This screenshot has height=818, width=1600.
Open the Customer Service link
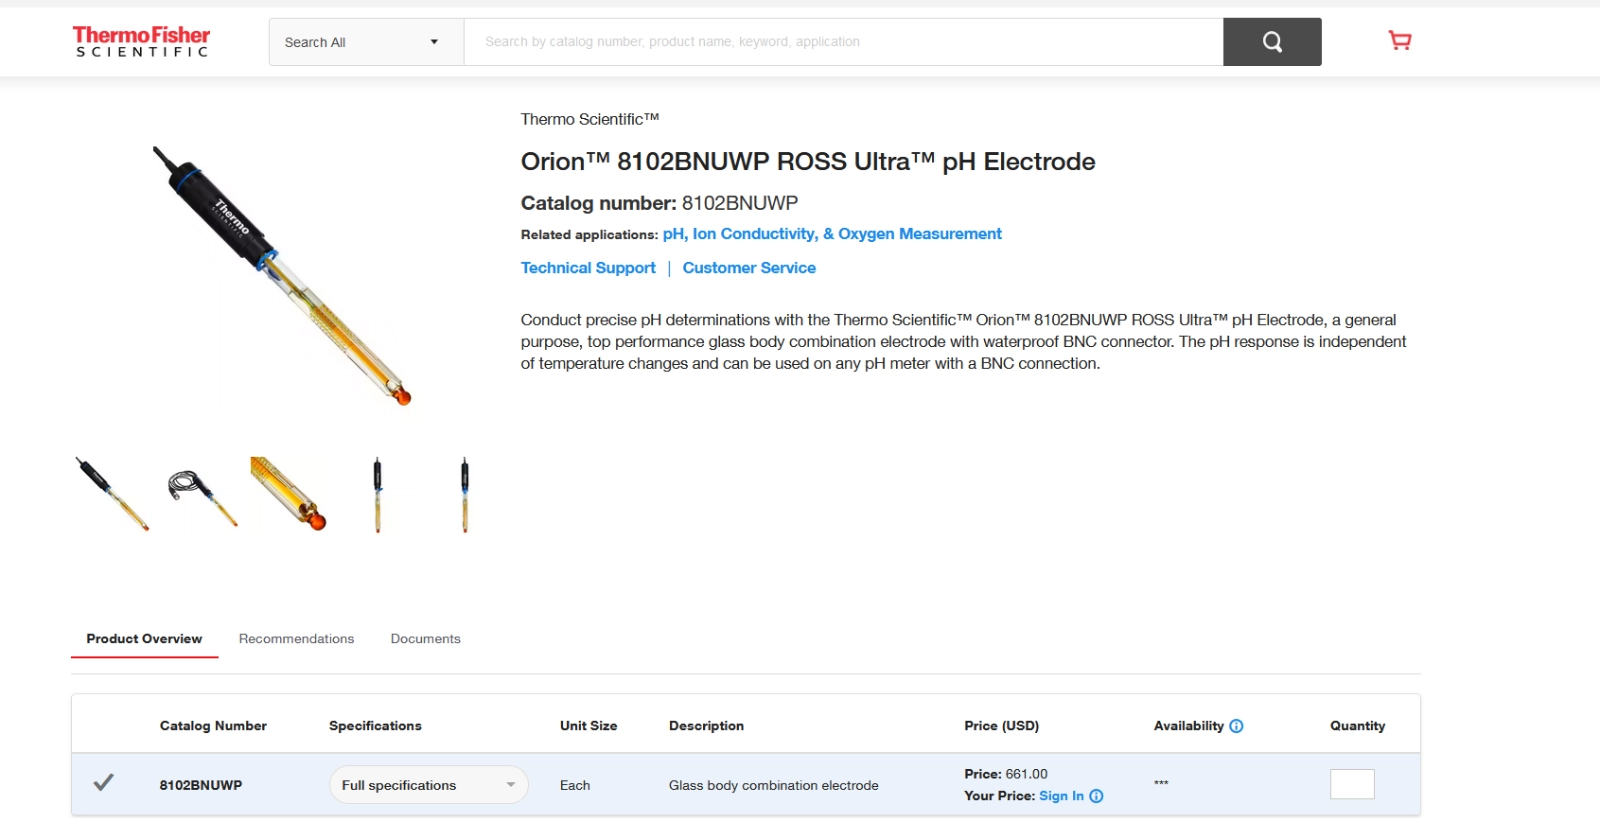[749, 268]
